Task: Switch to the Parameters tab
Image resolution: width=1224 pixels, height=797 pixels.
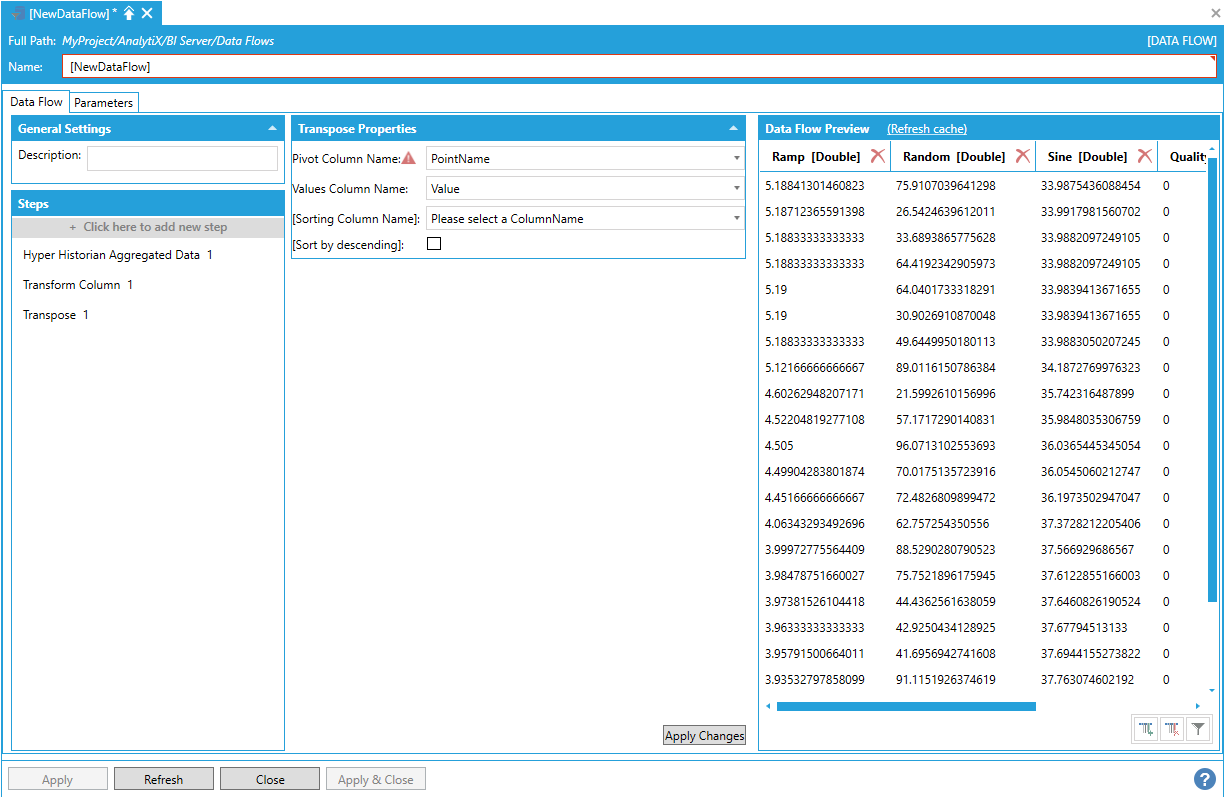Action: click(x=103, y=103)
